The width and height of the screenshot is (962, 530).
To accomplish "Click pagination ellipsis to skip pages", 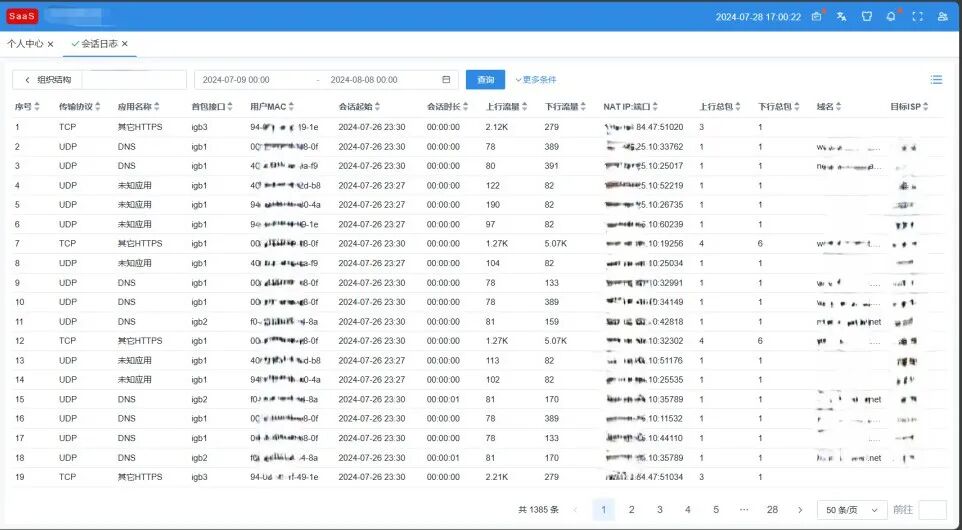I will [x=744, y=510].
